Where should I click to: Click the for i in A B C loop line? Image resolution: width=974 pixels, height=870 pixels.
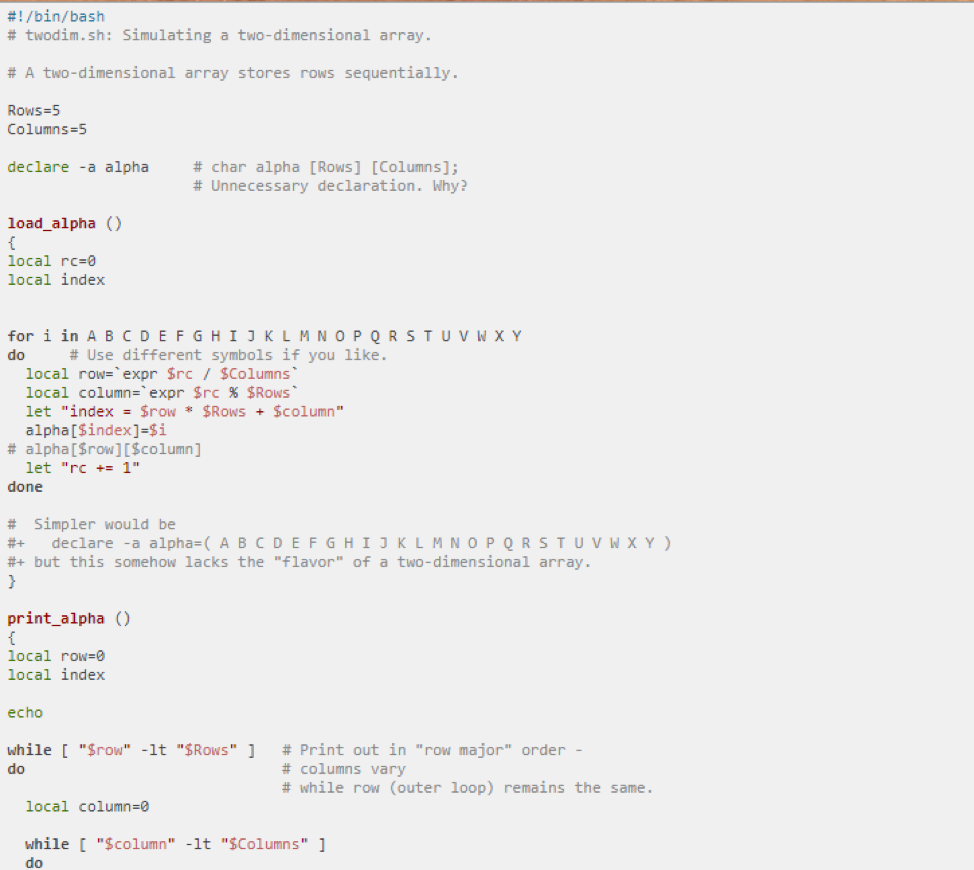[264, 336]
